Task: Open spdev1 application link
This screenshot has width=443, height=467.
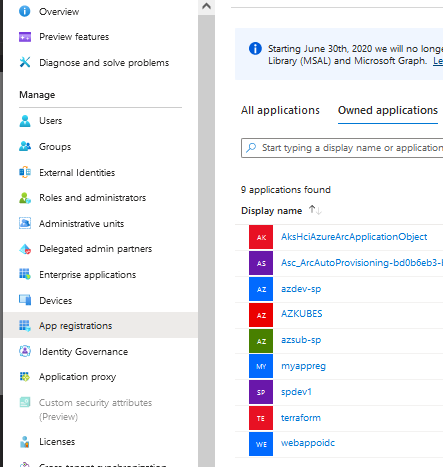Action: click(x=296, y=392)
